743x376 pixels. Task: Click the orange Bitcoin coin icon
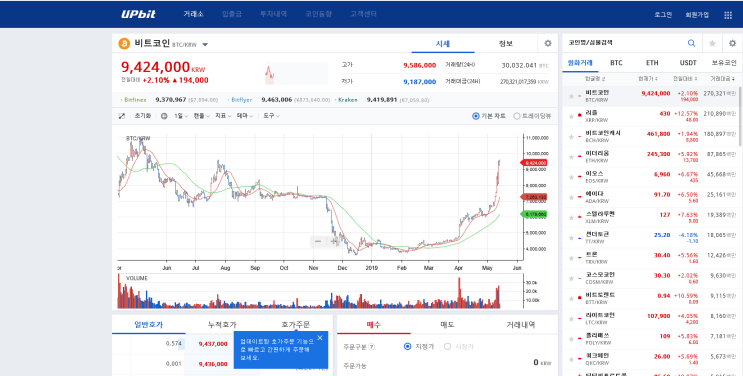pos(124,44)
